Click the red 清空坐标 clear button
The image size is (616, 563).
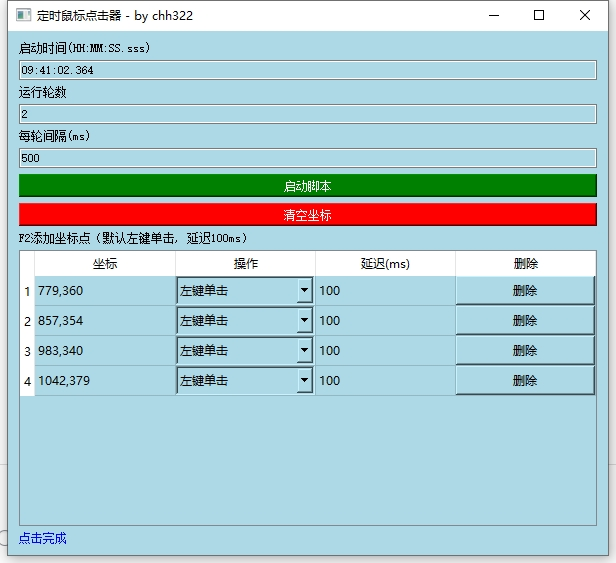pyautogui.click(x=307, y=215)
